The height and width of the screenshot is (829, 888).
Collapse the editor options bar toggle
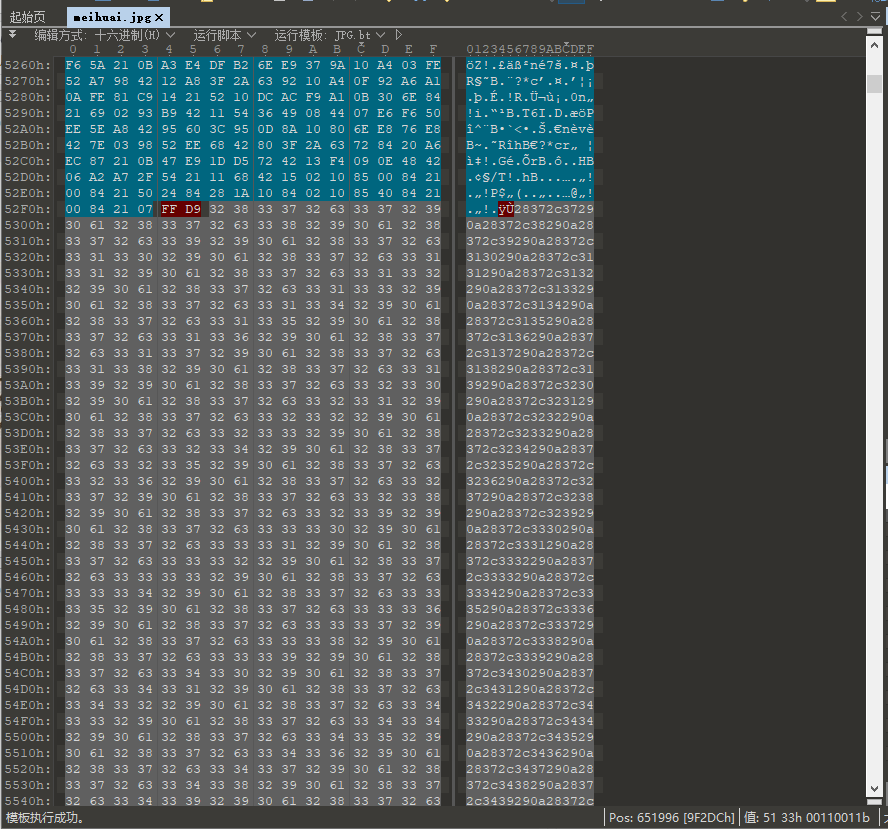12,35
